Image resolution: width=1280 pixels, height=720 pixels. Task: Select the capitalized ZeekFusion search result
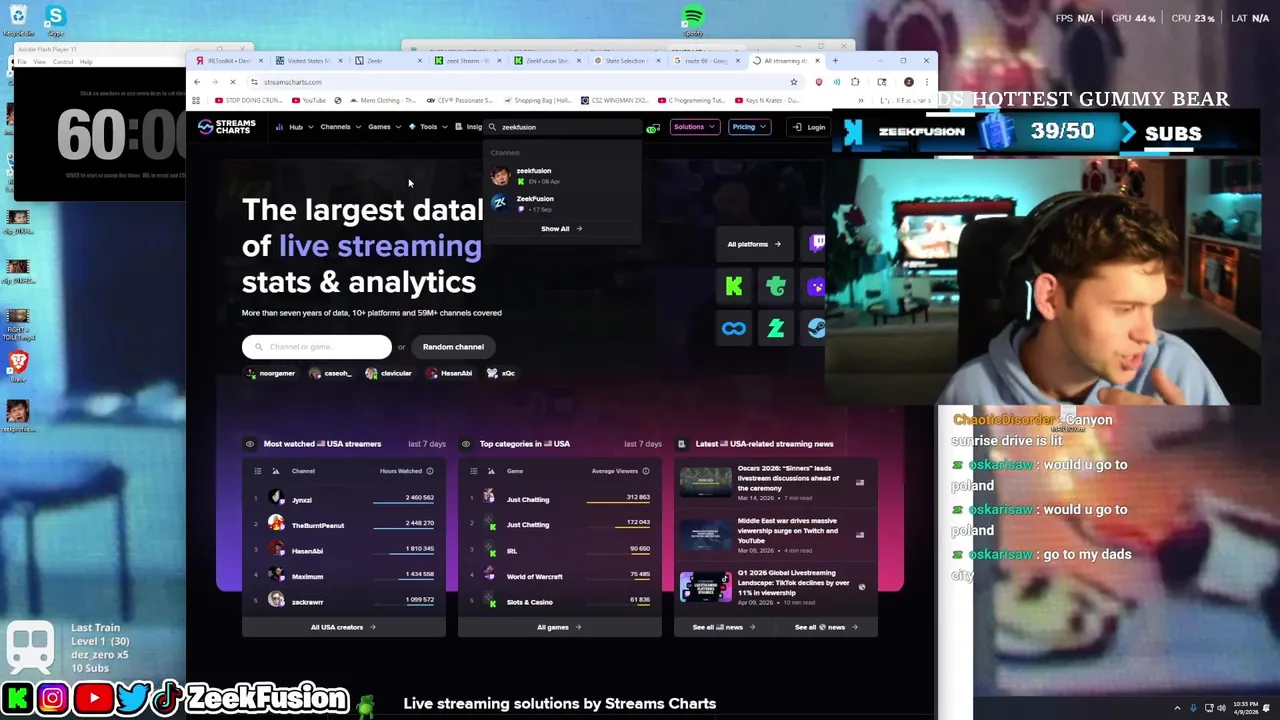(562, 203)
